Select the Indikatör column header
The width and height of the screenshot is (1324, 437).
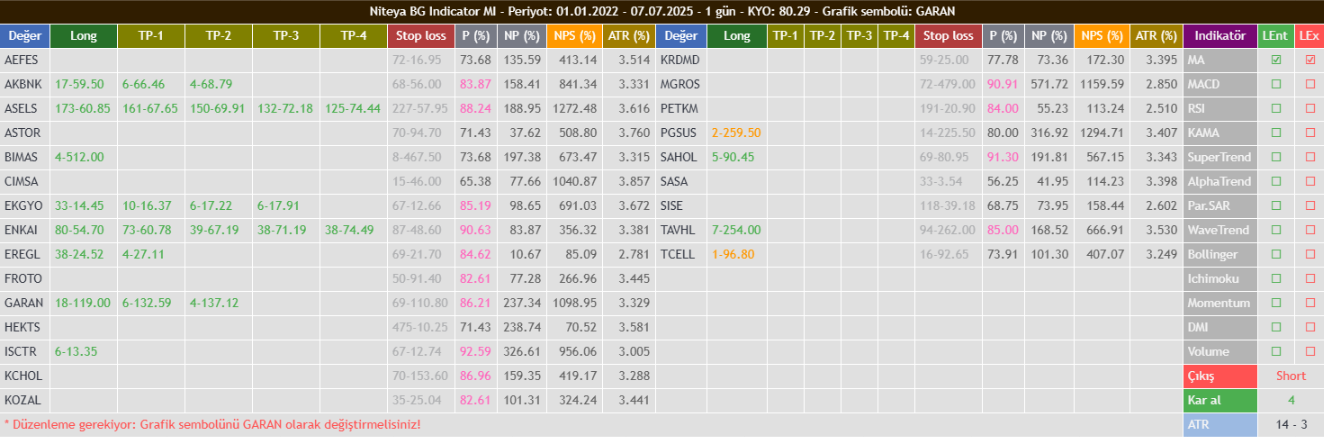pyautogui.click(x=1220, y=36)
